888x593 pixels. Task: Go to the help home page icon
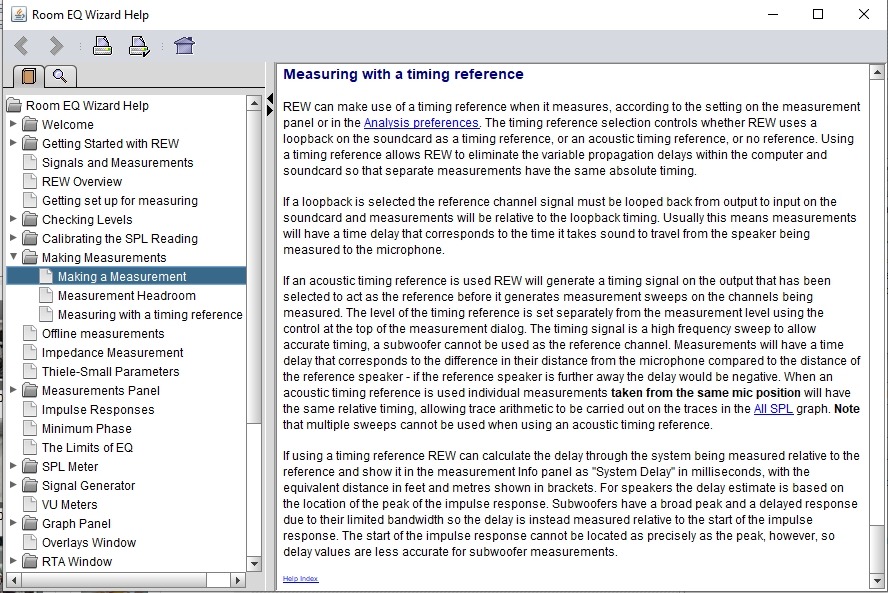click(184, 45)
